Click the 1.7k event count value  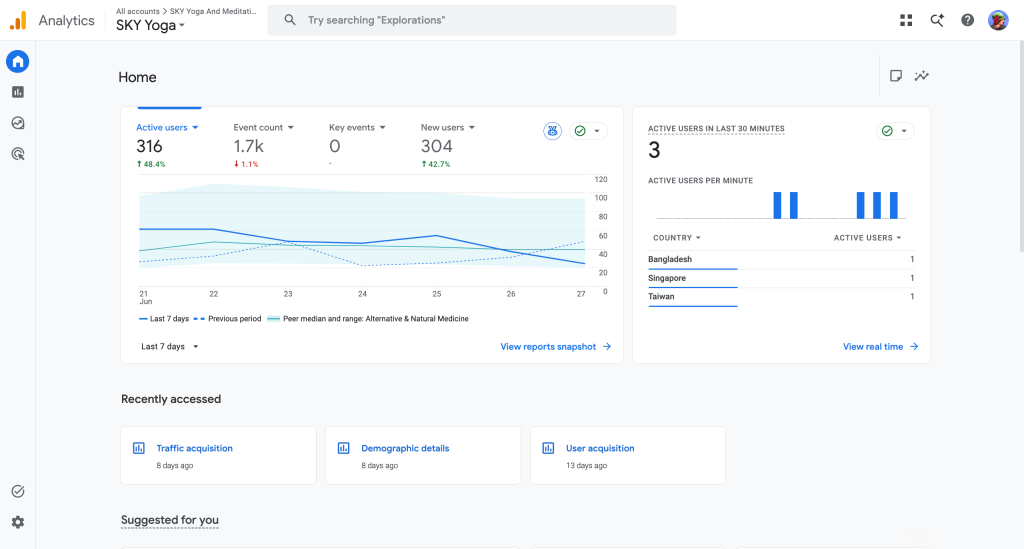(249, 146)
